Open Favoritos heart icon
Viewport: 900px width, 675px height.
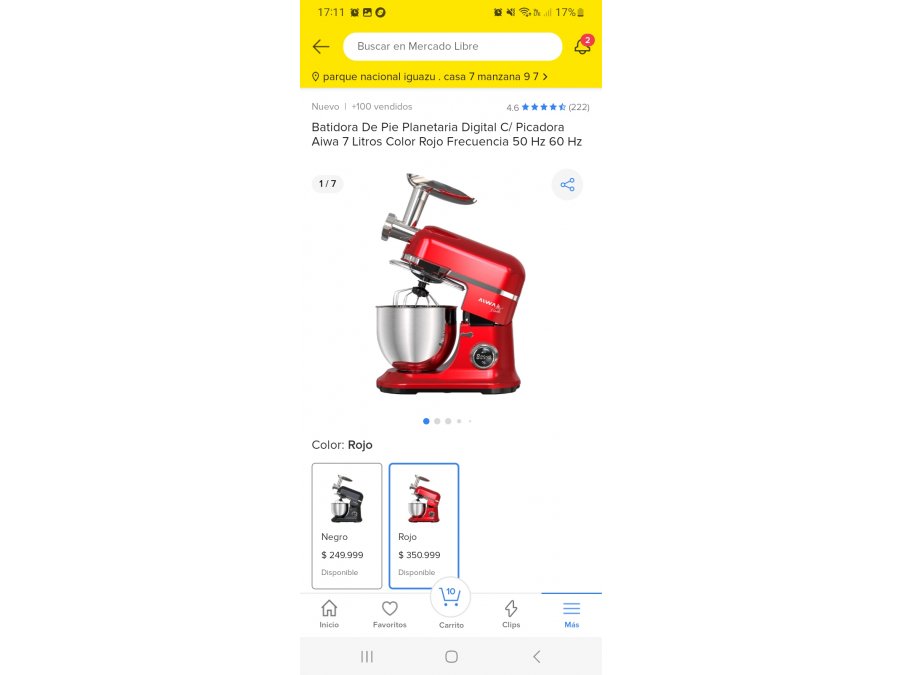[x=390, y=614]
